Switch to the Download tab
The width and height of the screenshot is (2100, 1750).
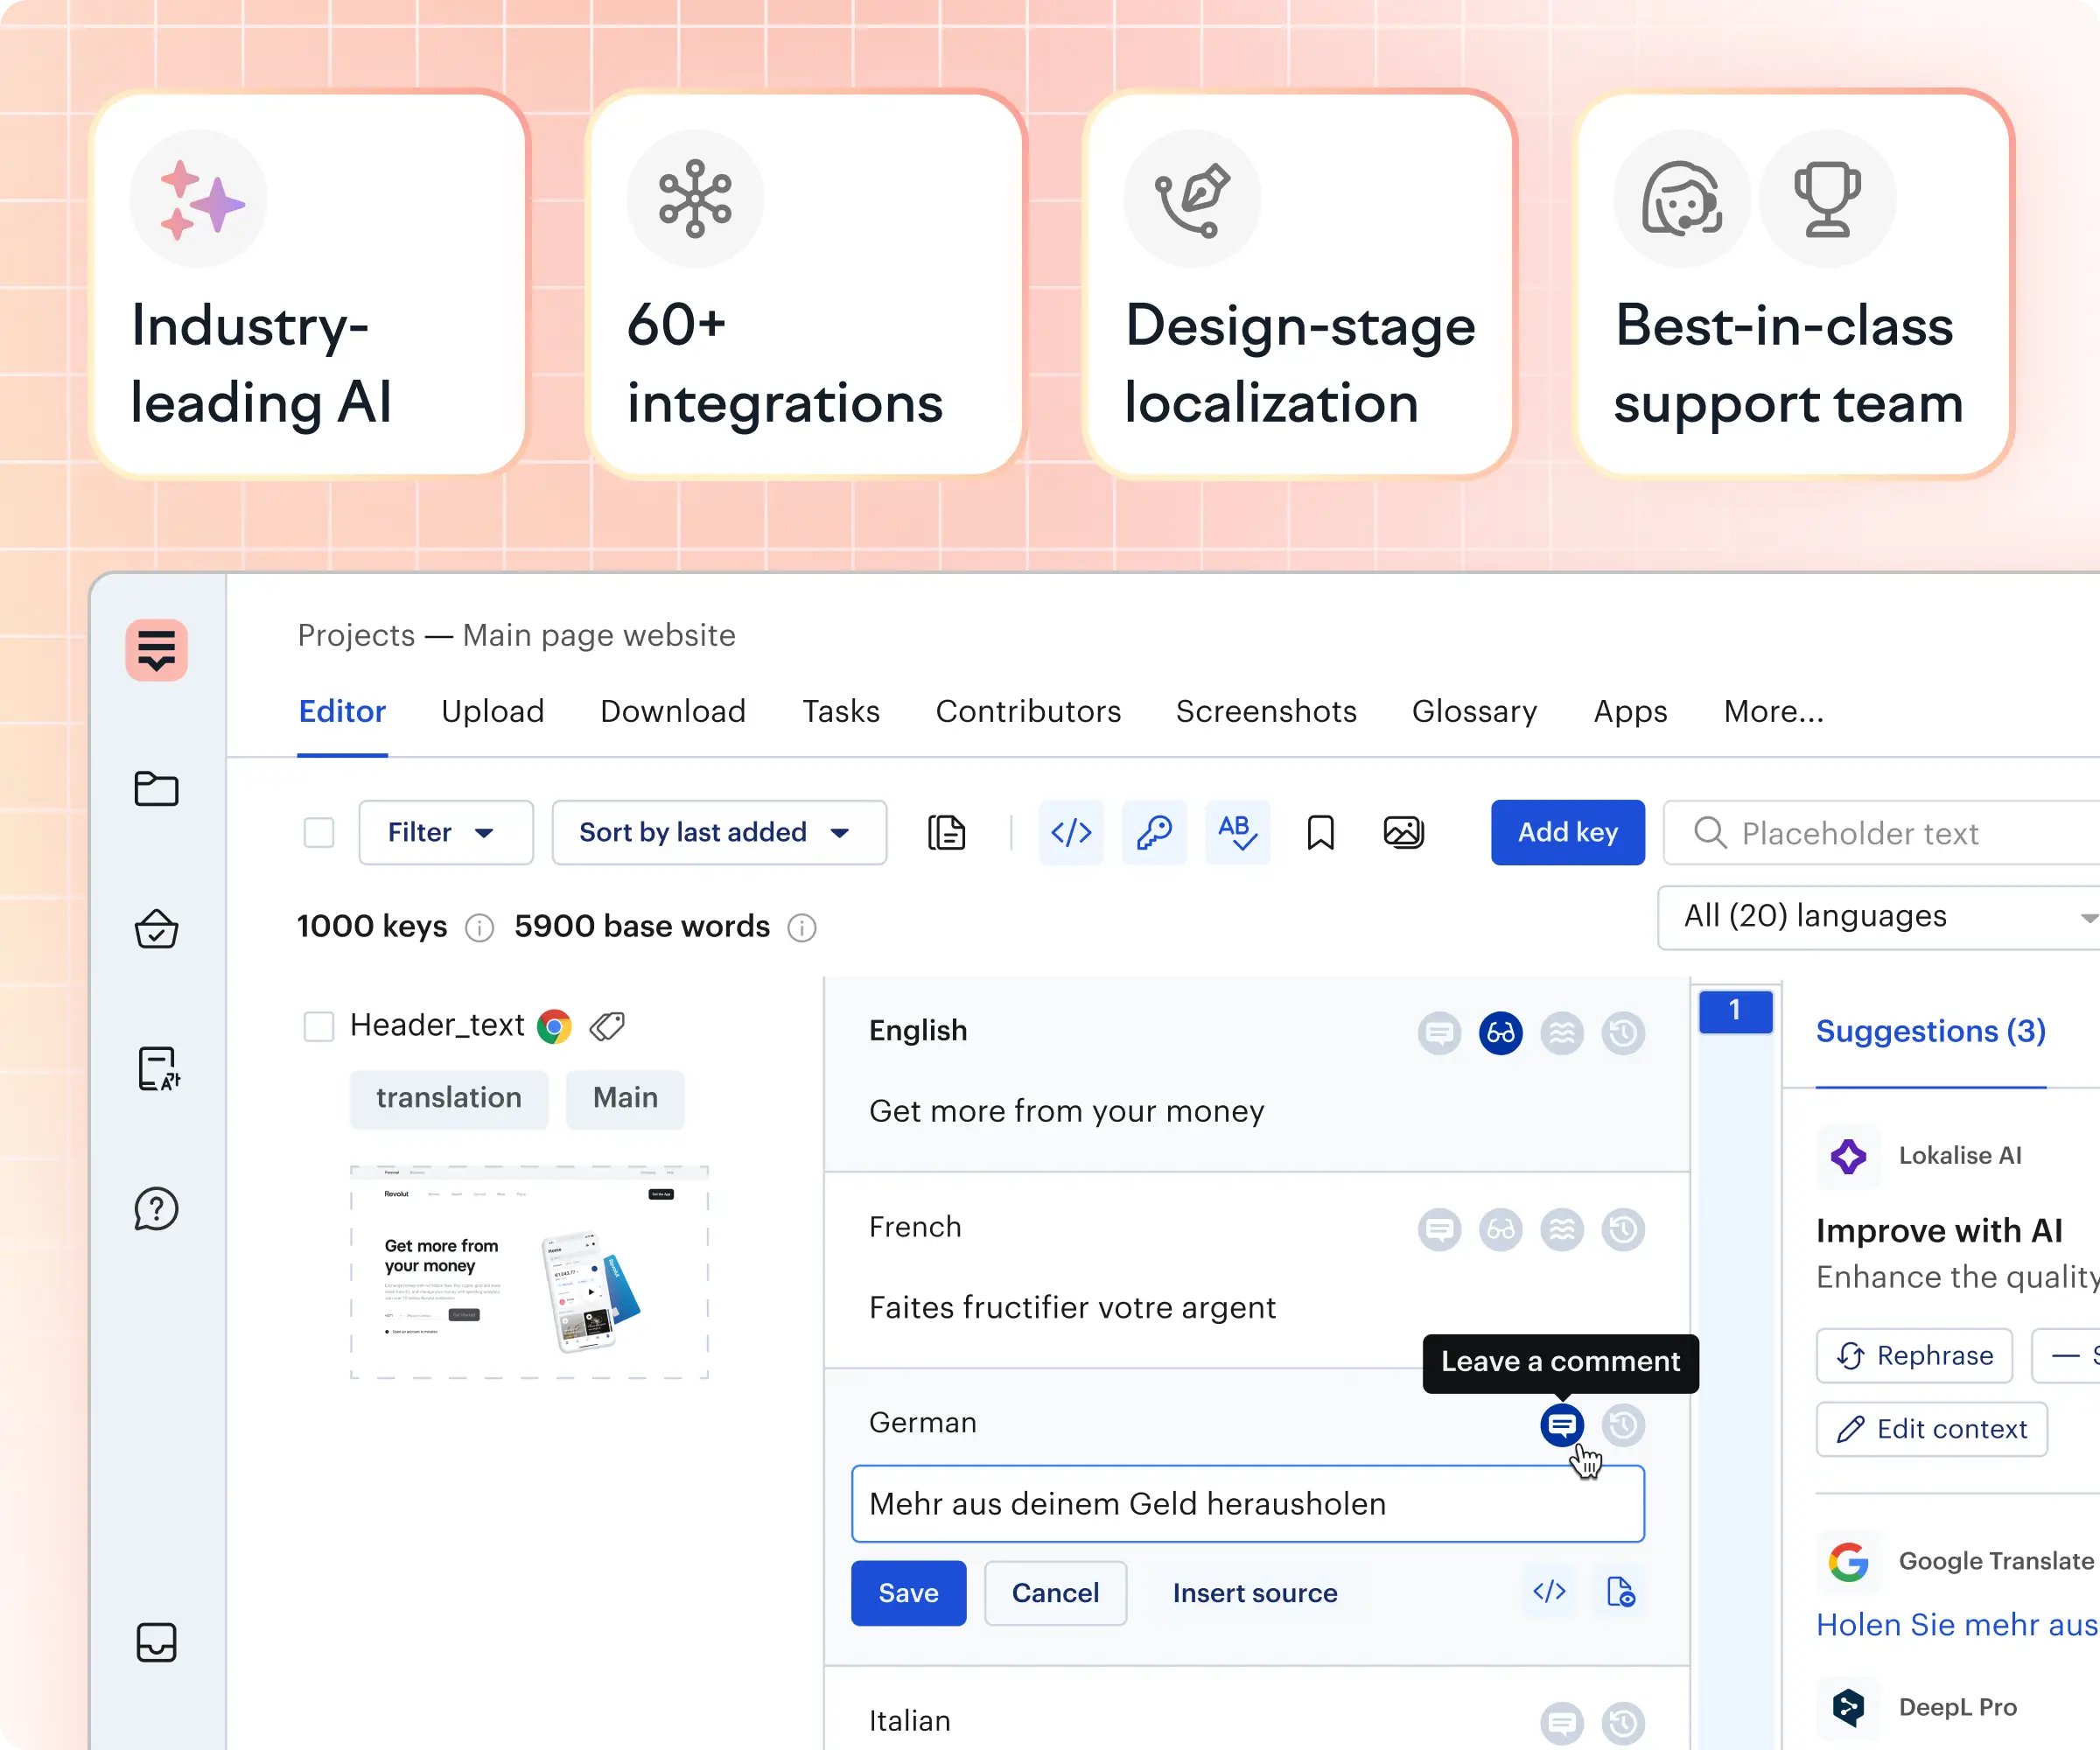[x=673, y=711]
